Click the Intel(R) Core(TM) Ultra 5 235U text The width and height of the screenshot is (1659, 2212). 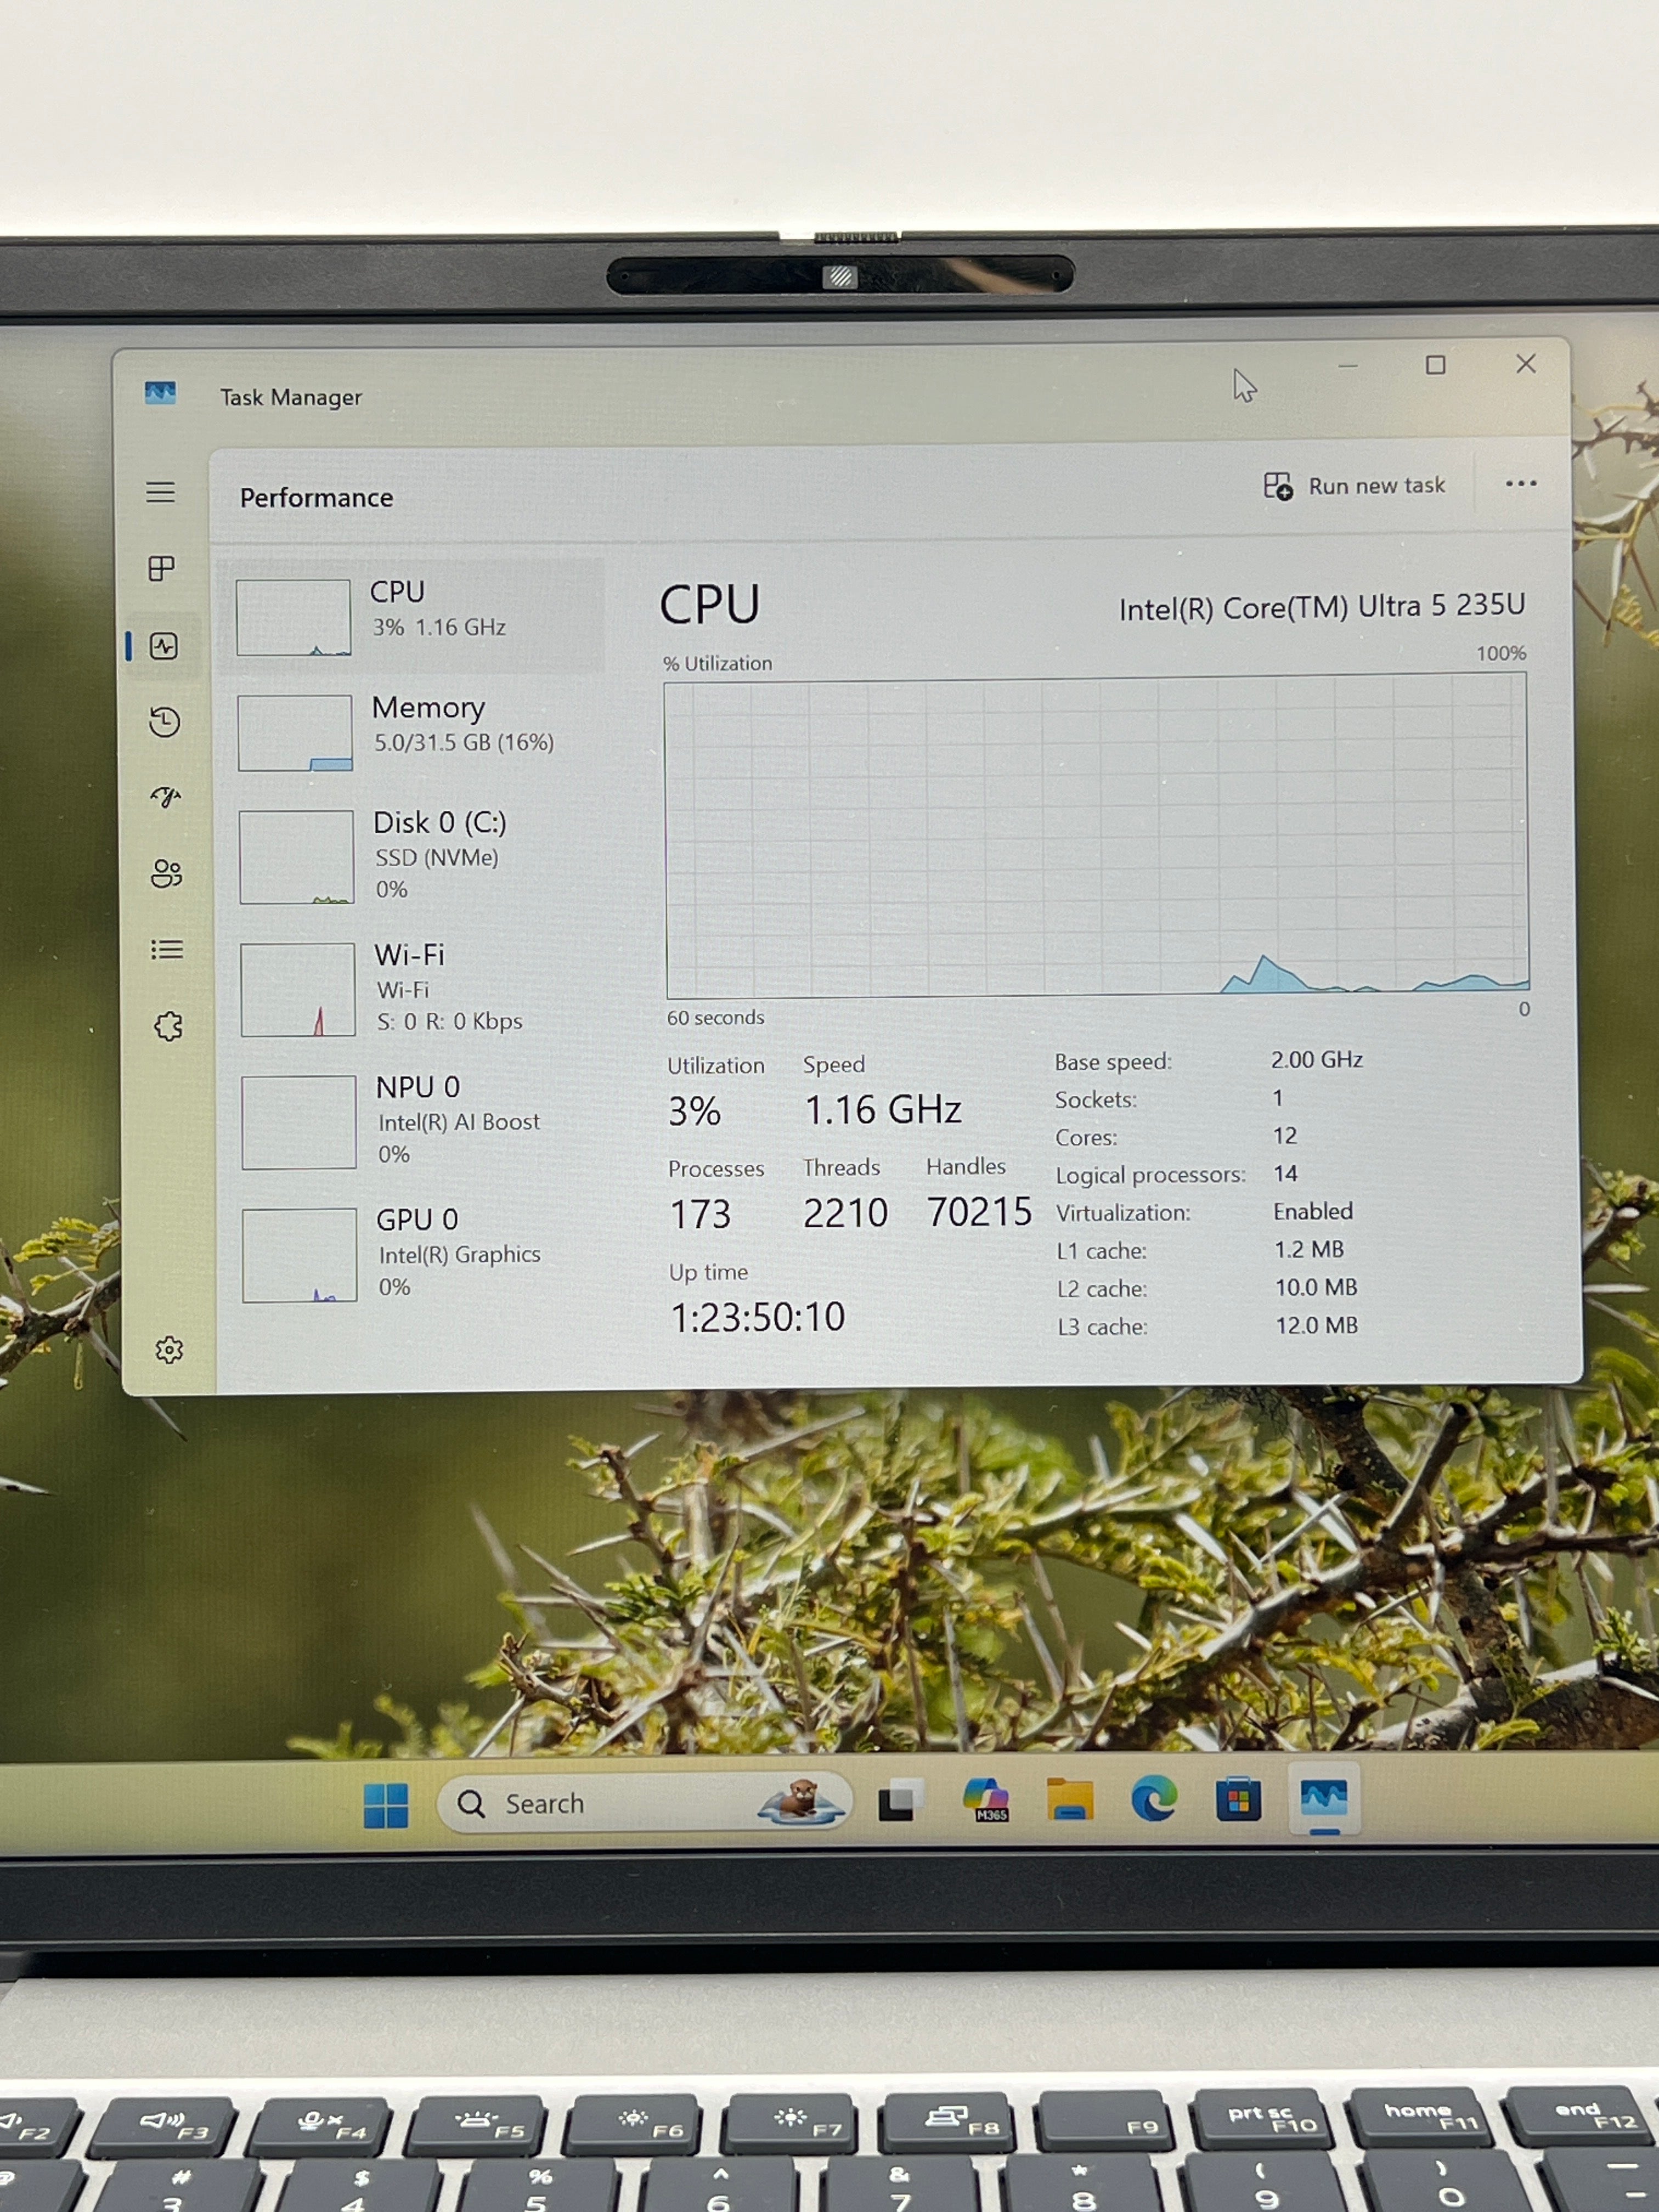click(x=1322, y=607)
